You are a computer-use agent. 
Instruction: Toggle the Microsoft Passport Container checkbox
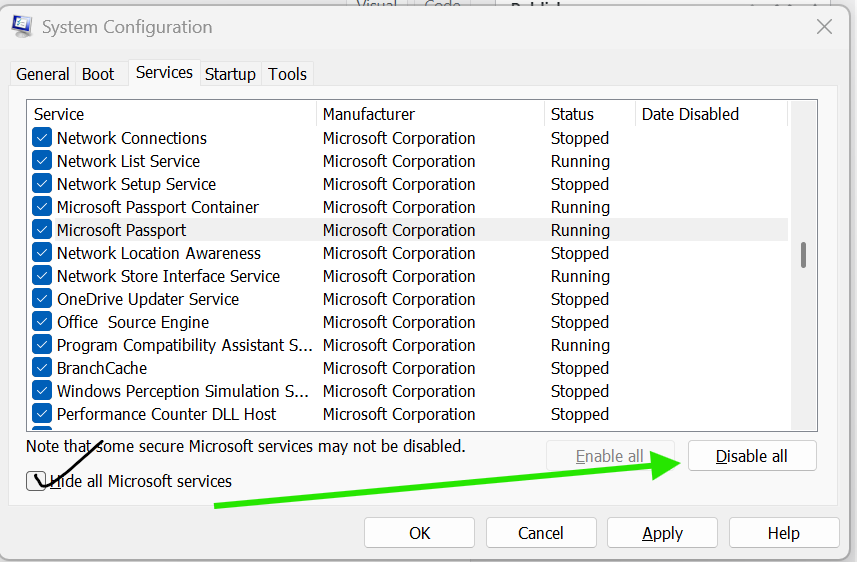[x=42, y=207]
